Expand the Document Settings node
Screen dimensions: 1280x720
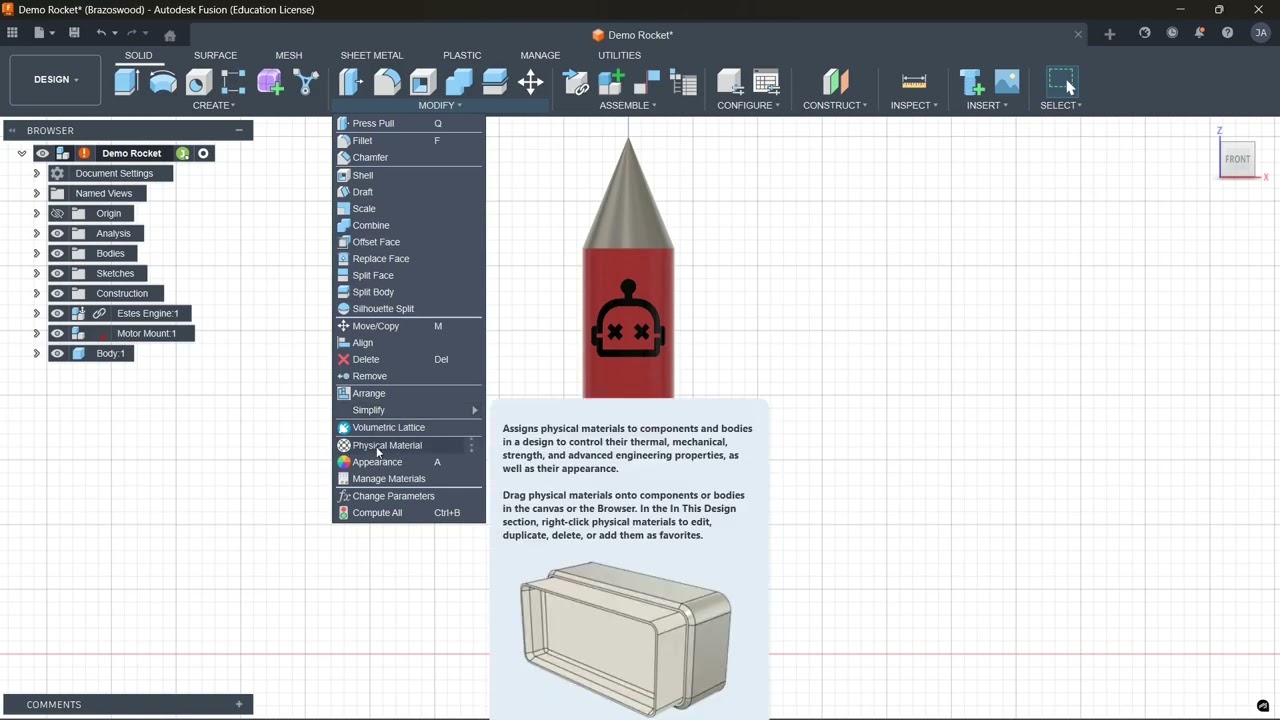tap(36, 173)
